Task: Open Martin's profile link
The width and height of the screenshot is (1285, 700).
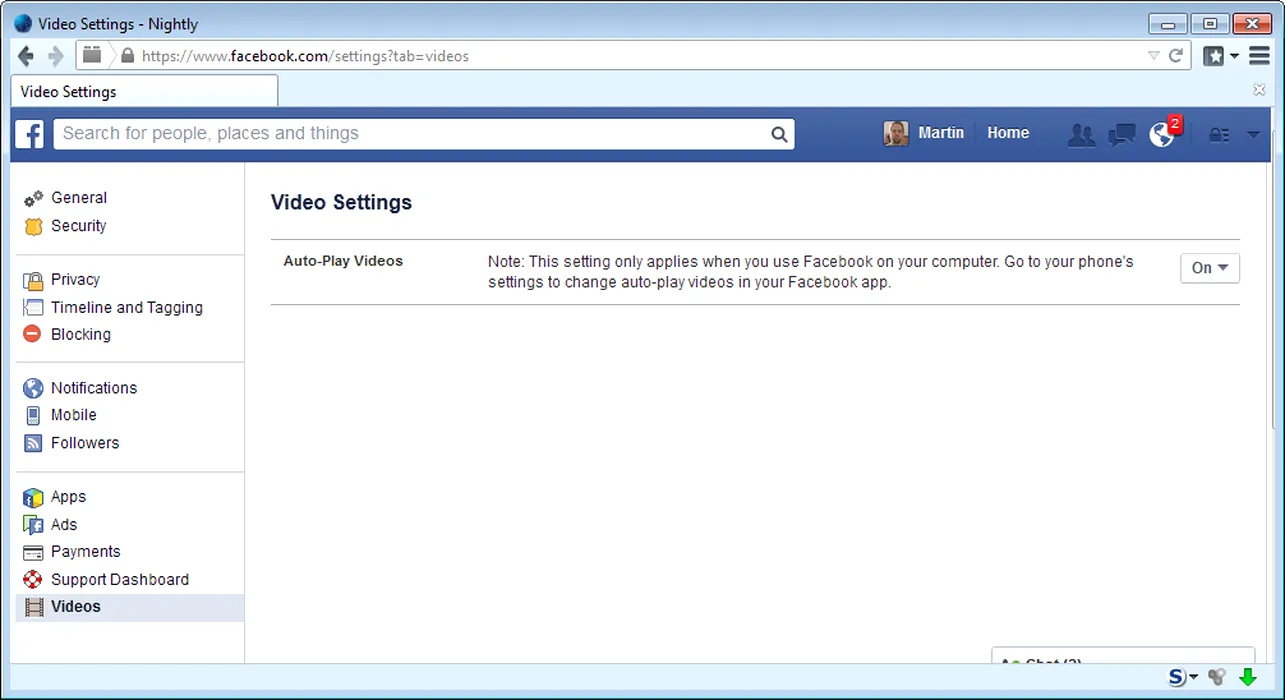Action: [925, 133]
